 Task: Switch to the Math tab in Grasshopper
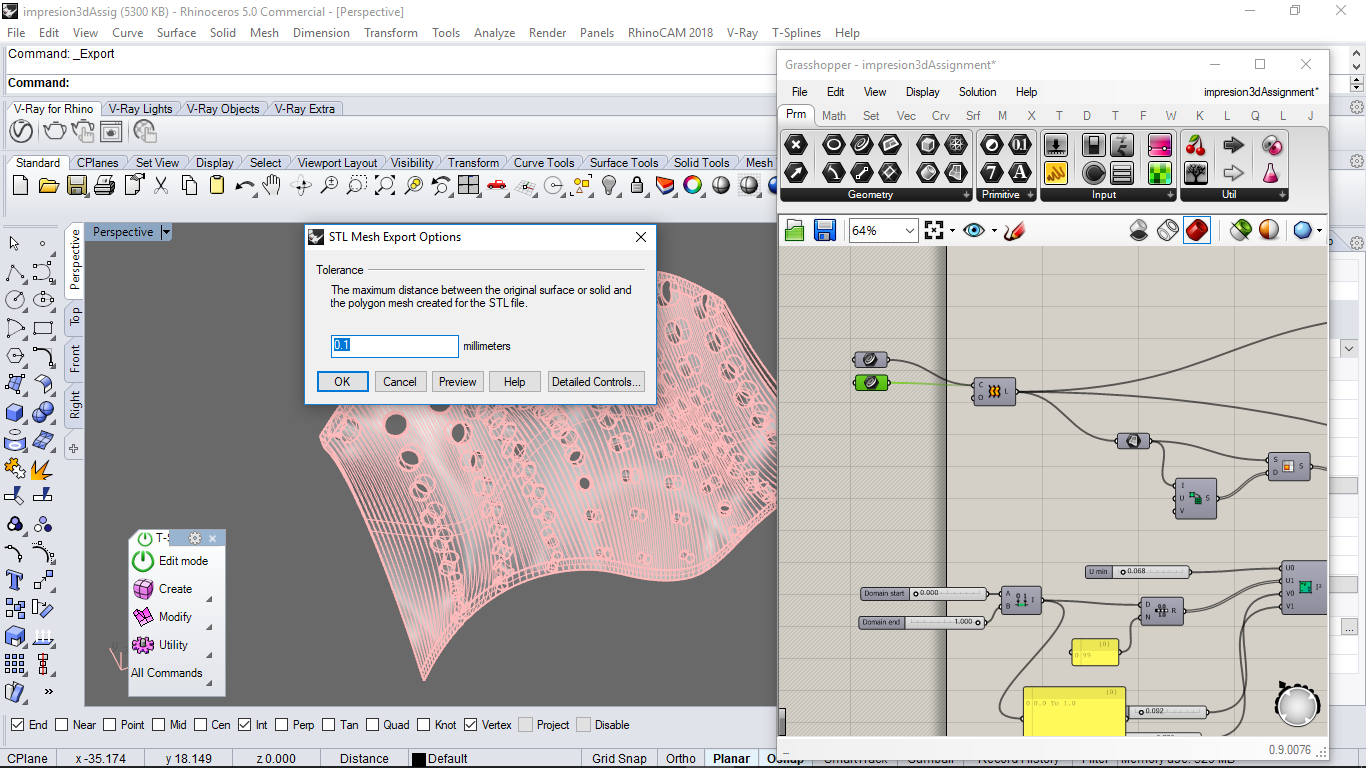pyautogui.click(x=834, y=116)
